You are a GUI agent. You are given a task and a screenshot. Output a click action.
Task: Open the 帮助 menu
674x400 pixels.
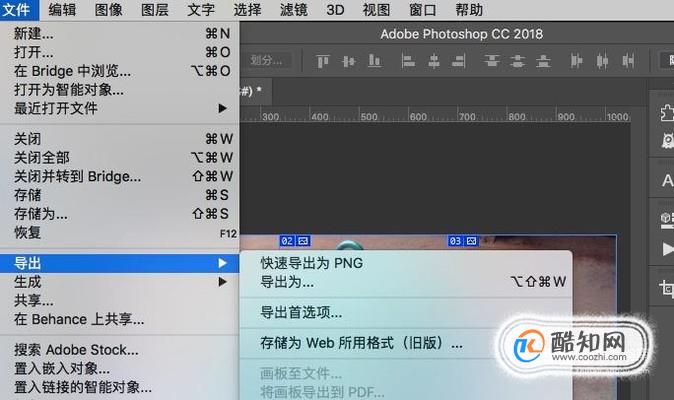click(469, 10)
